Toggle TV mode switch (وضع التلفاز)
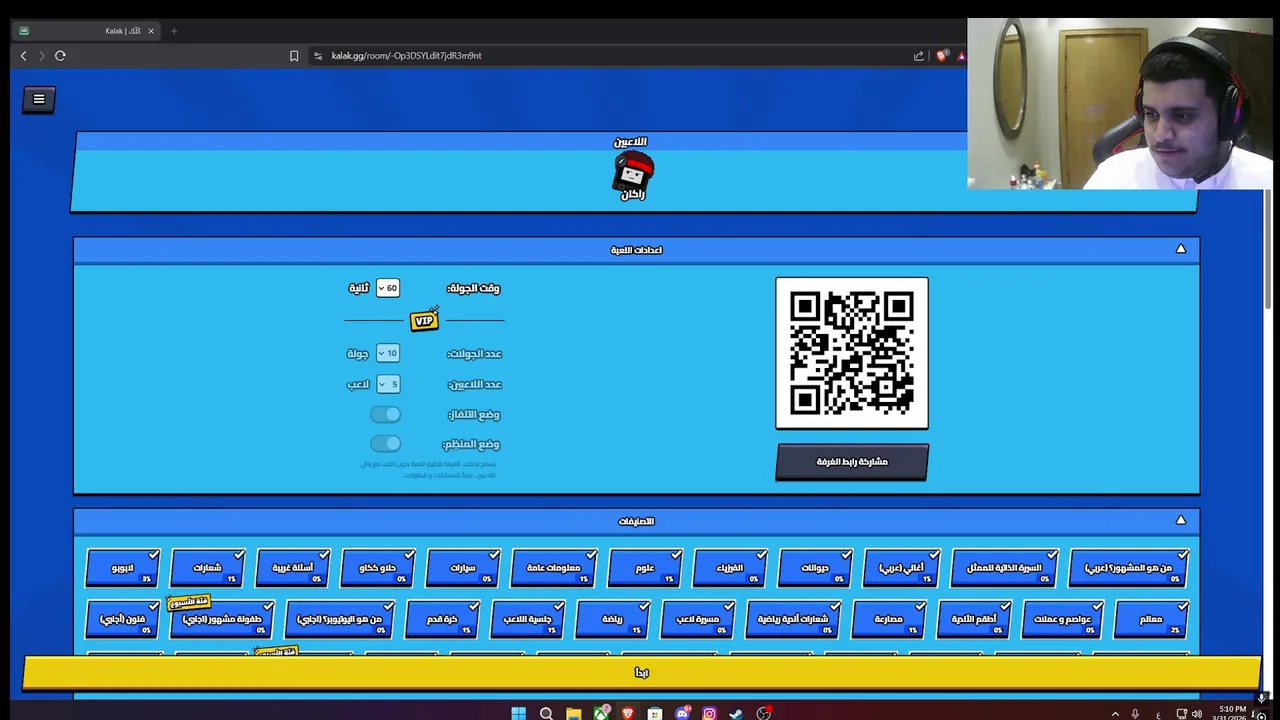Image resolution: width=1280 pixels, height=720 pixels. (x=385, y=414)
